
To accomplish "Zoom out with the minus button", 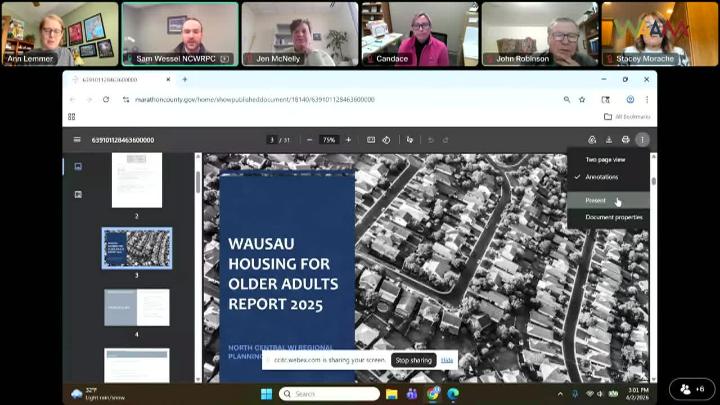I will click(x=309, y=140).
